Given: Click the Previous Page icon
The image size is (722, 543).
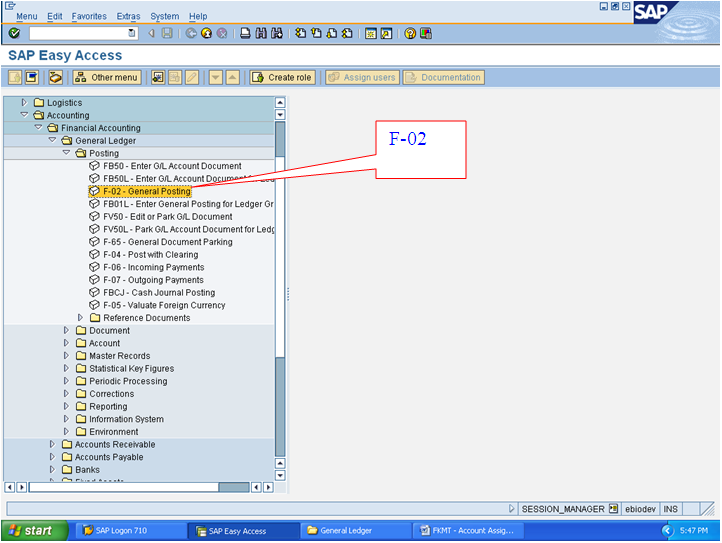Looking at the screenshot, I should 316,33.
